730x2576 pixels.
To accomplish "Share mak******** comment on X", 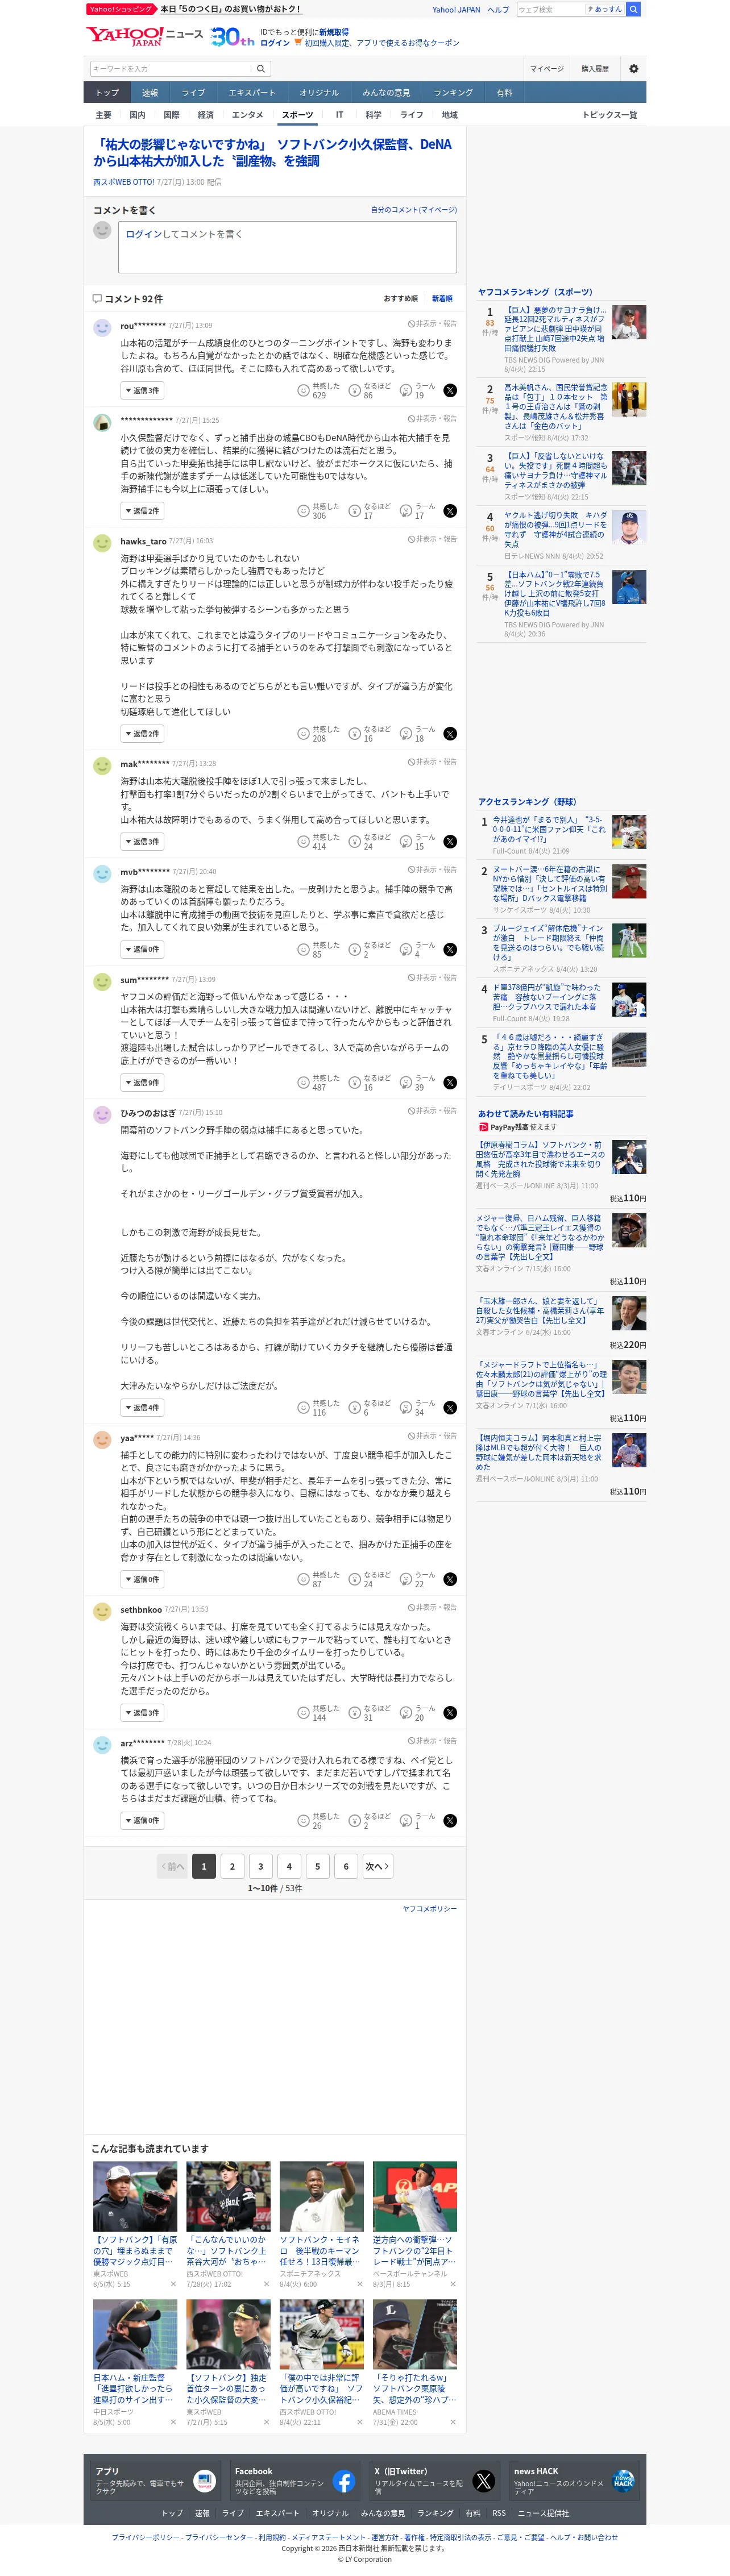I will pos(450,842).
